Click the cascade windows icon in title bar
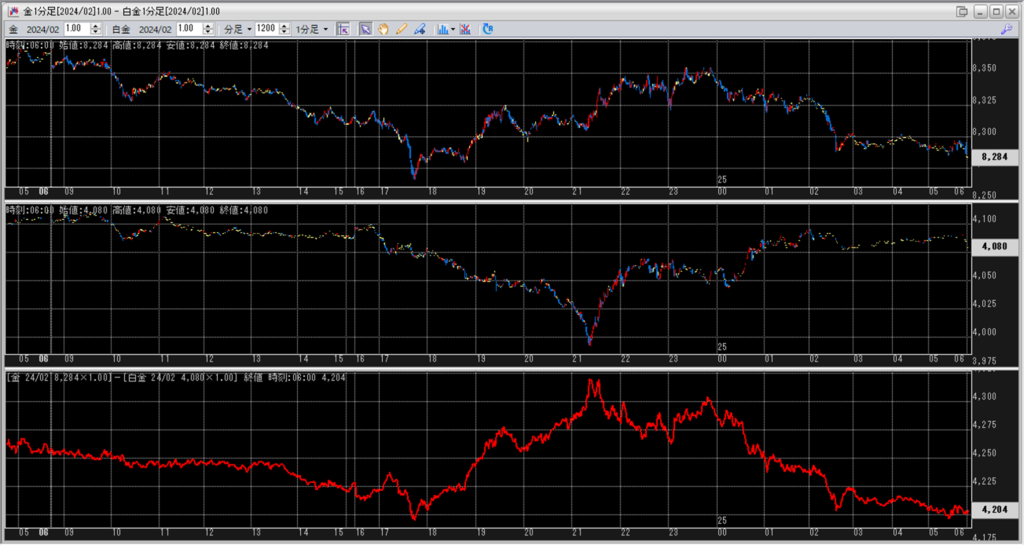 pos(962,10)
